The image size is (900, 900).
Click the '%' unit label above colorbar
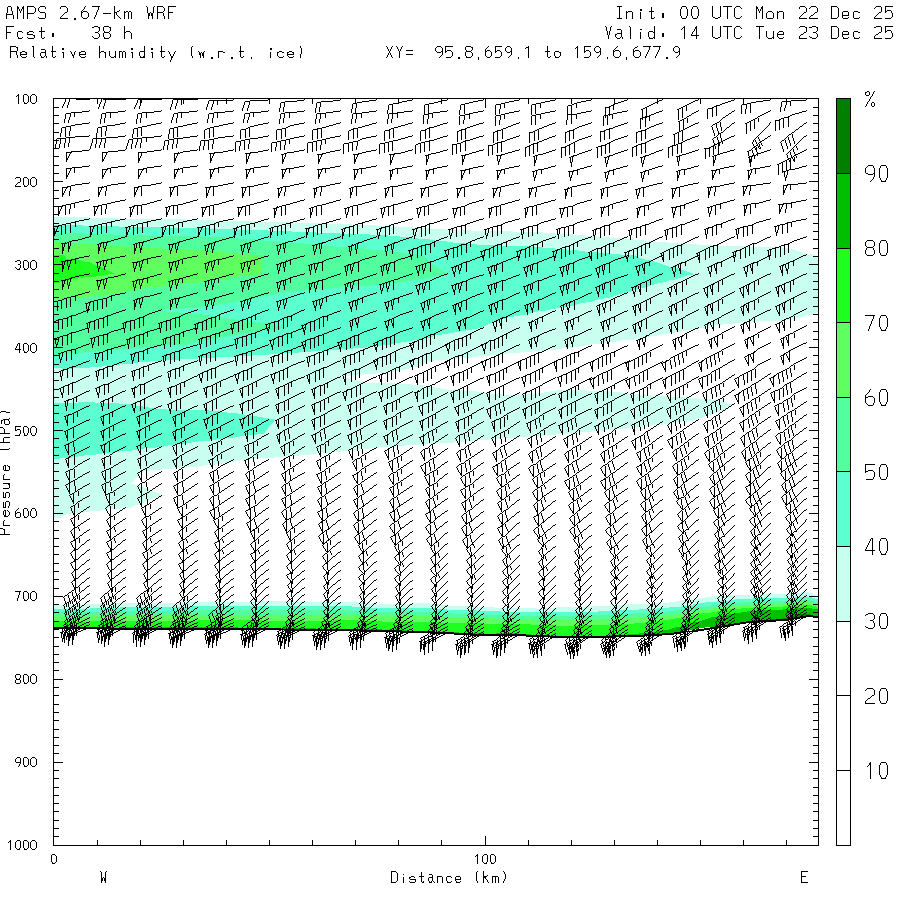tap(870, 100)
